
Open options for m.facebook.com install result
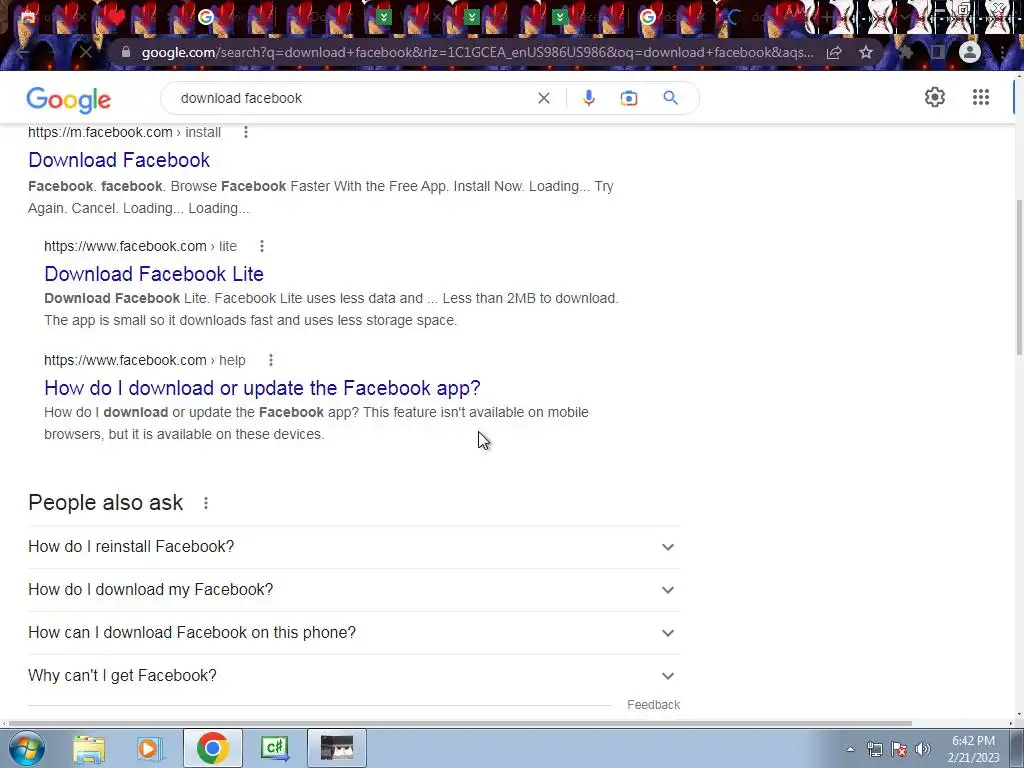point(246,132)
